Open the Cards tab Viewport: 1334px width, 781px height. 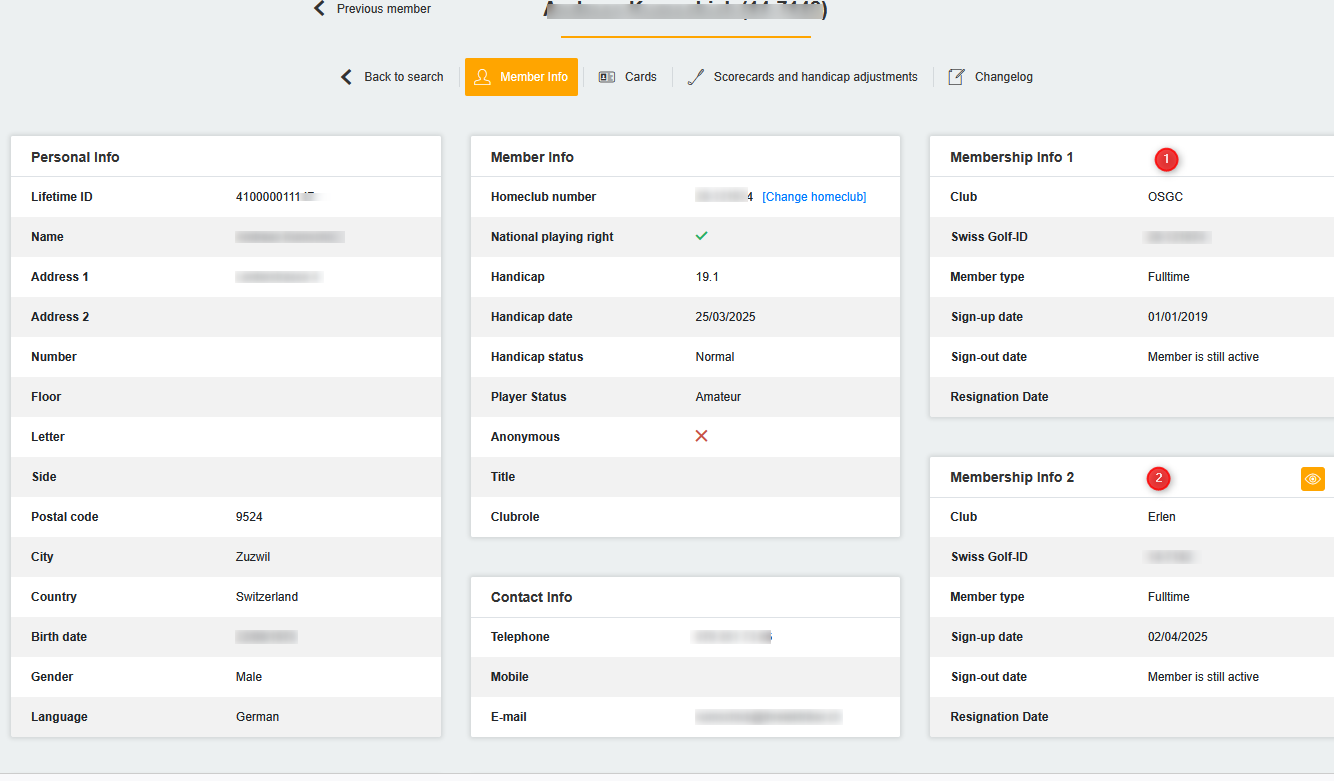[640, 77]
